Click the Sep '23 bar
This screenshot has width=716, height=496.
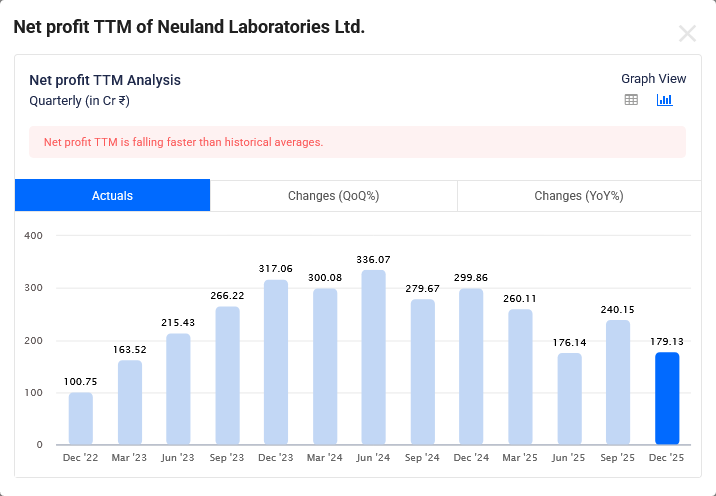[227, 375]
